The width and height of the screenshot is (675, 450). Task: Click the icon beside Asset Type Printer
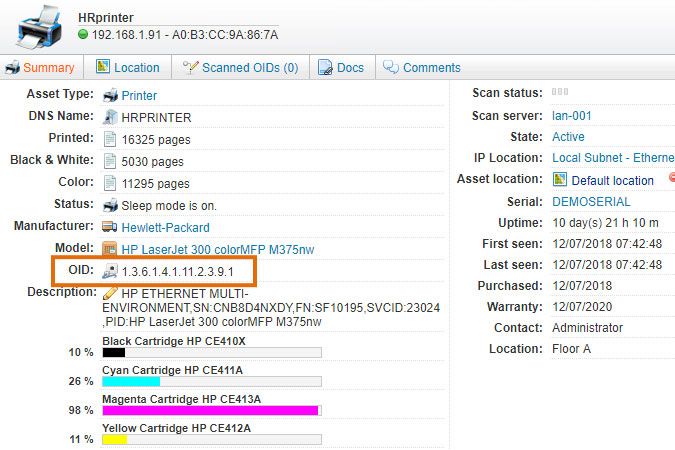coord(111,96)
